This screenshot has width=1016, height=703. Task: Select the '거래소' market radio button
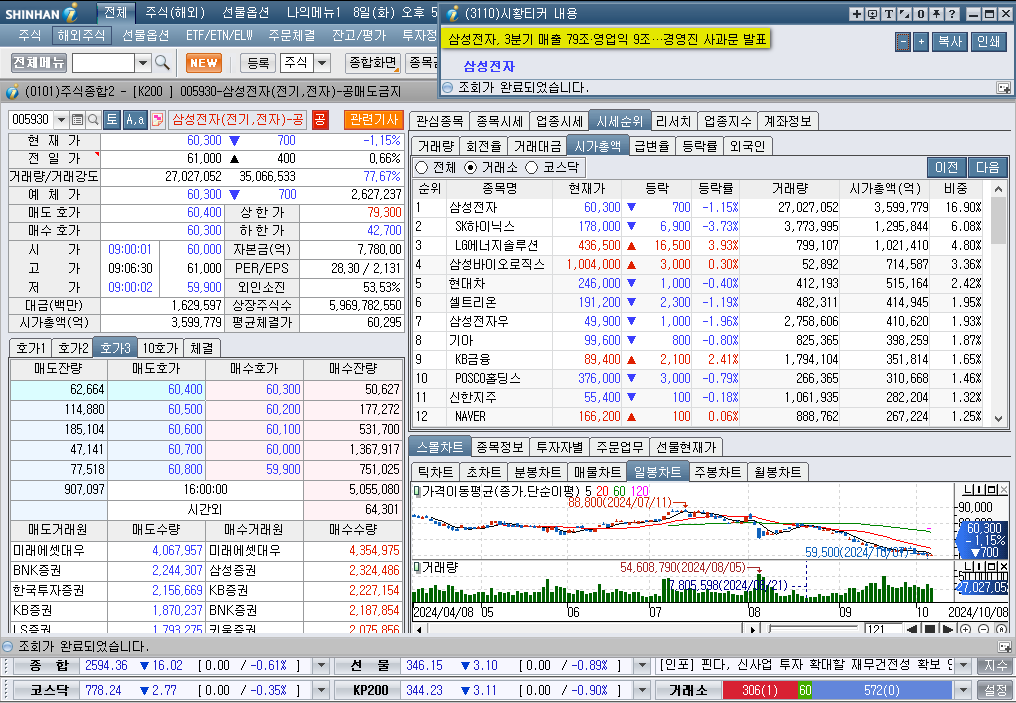pos(471,167)
